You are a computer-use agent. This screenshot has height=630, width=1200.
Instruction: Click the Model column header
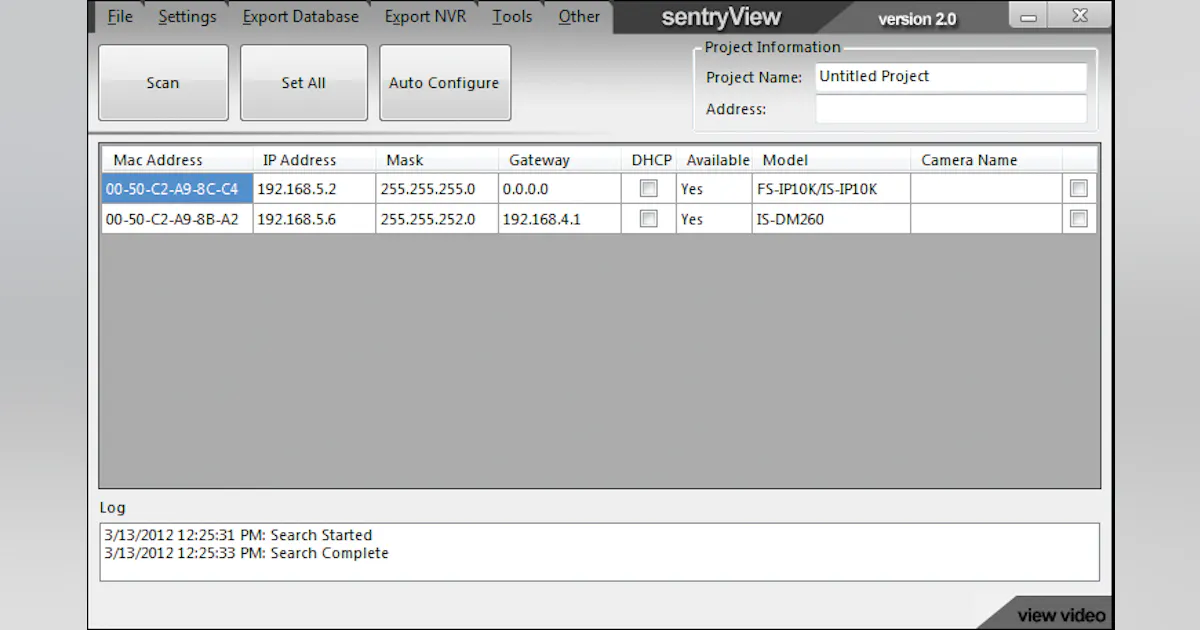tap(831, 160)
